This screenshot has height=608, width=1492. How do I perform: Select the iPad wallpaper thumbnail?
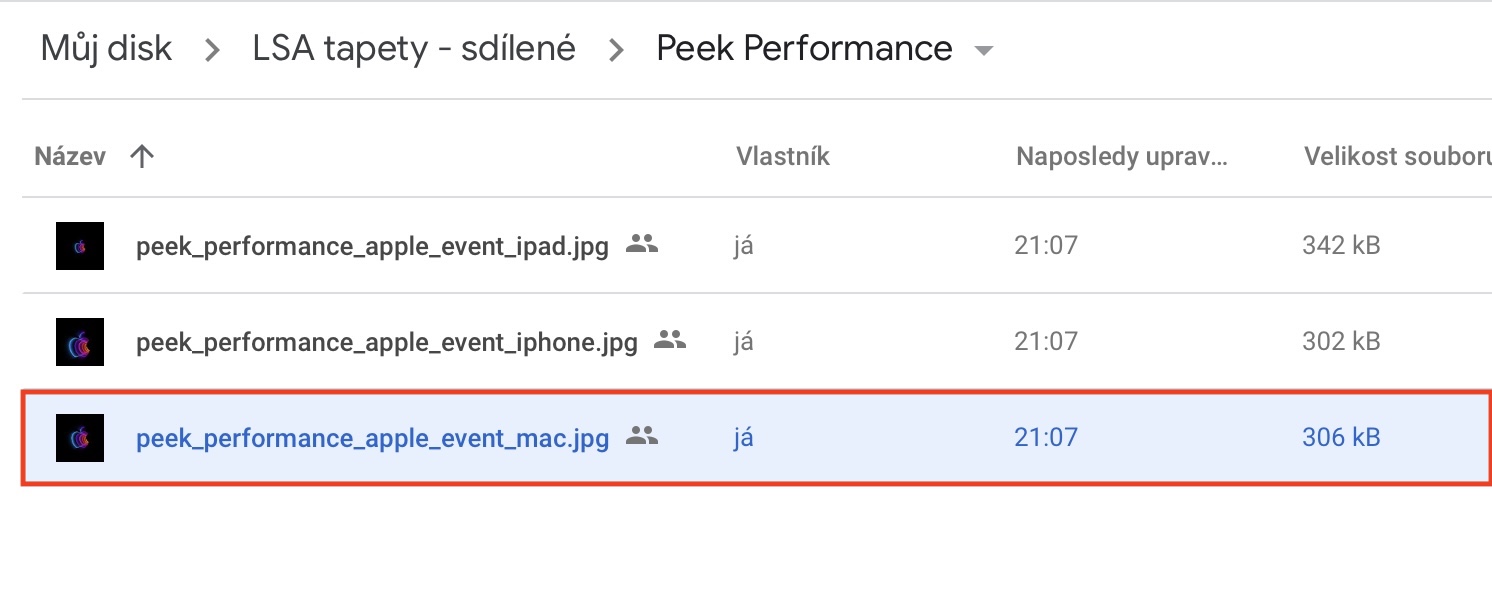coord(80,246)
